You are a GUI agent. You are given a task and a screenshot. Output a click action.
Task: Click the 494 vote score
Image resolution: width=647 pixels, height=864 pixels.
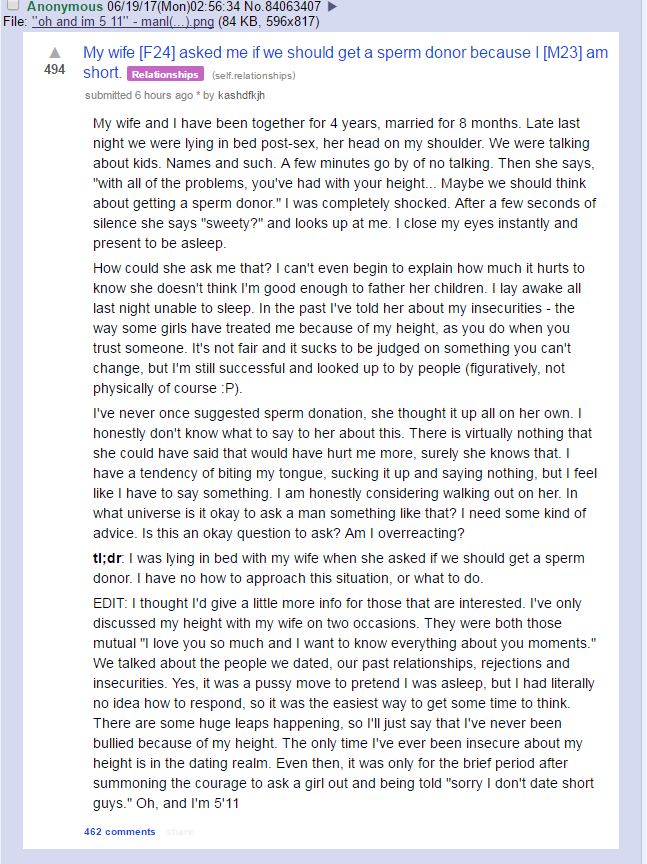(x=54, y=70)
